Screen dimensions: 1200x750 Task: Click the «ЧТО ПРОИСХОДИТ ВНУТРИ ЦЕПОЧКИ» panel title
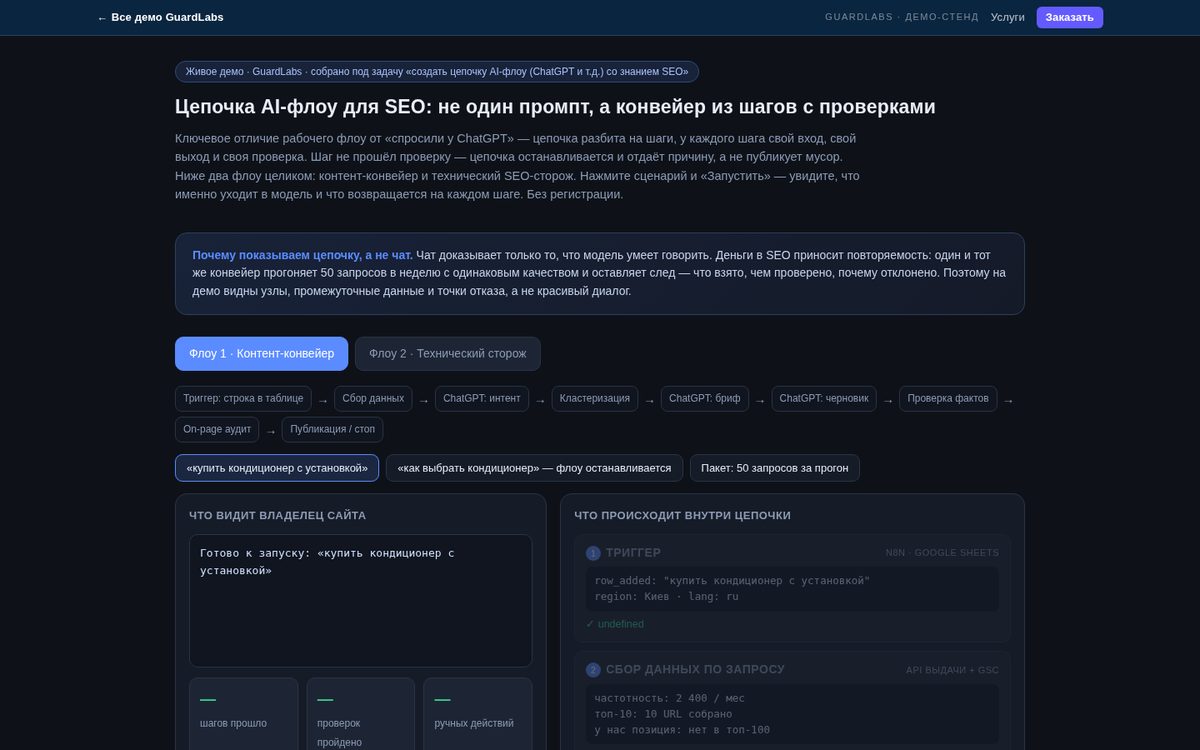[682, 516]
